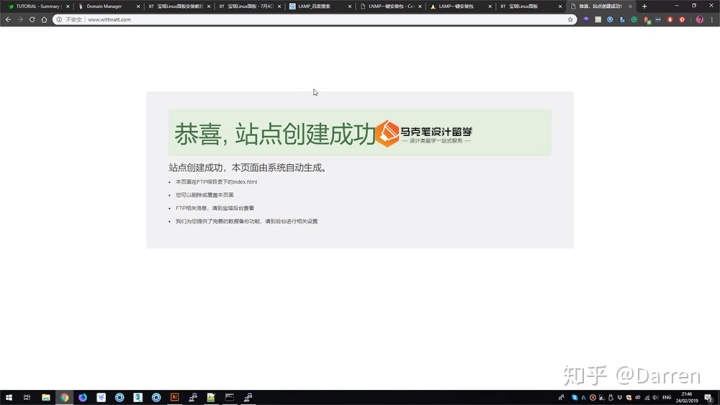Open File Explorer from the taskbar
Image resolution: width=720 pixels, height=405 pixels.
tap(46, 397)
